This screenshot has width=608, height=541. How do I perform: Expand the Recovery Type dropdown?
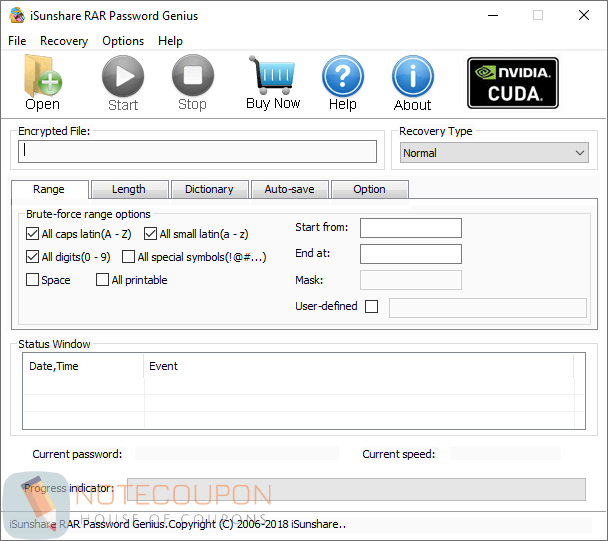coord(494,153)
